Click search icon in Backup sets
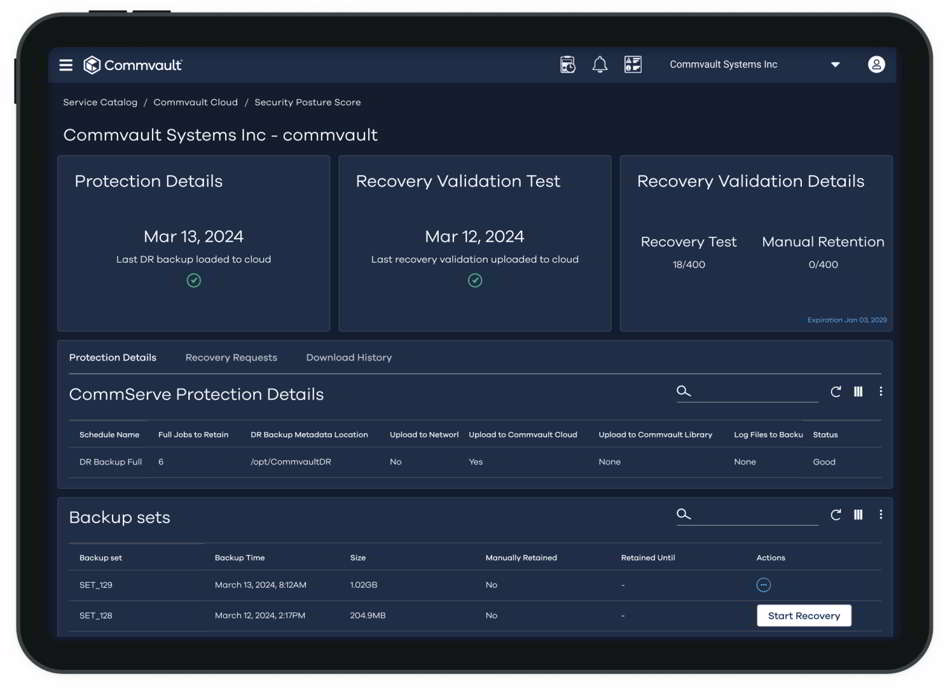This screenshot has height=691, width=950. tap(683, 514)
